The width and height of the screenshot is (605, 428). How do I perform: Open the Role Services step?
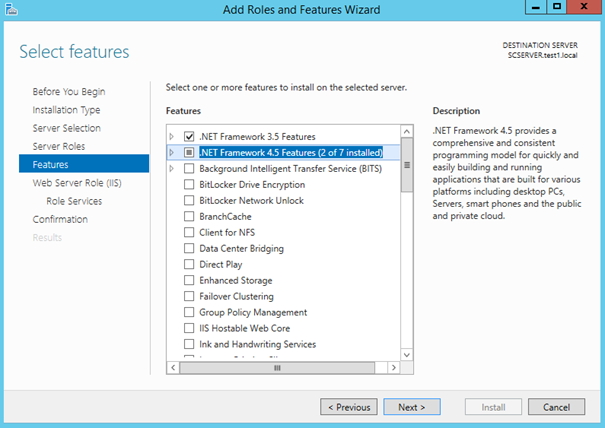click(x=74, y=201)
